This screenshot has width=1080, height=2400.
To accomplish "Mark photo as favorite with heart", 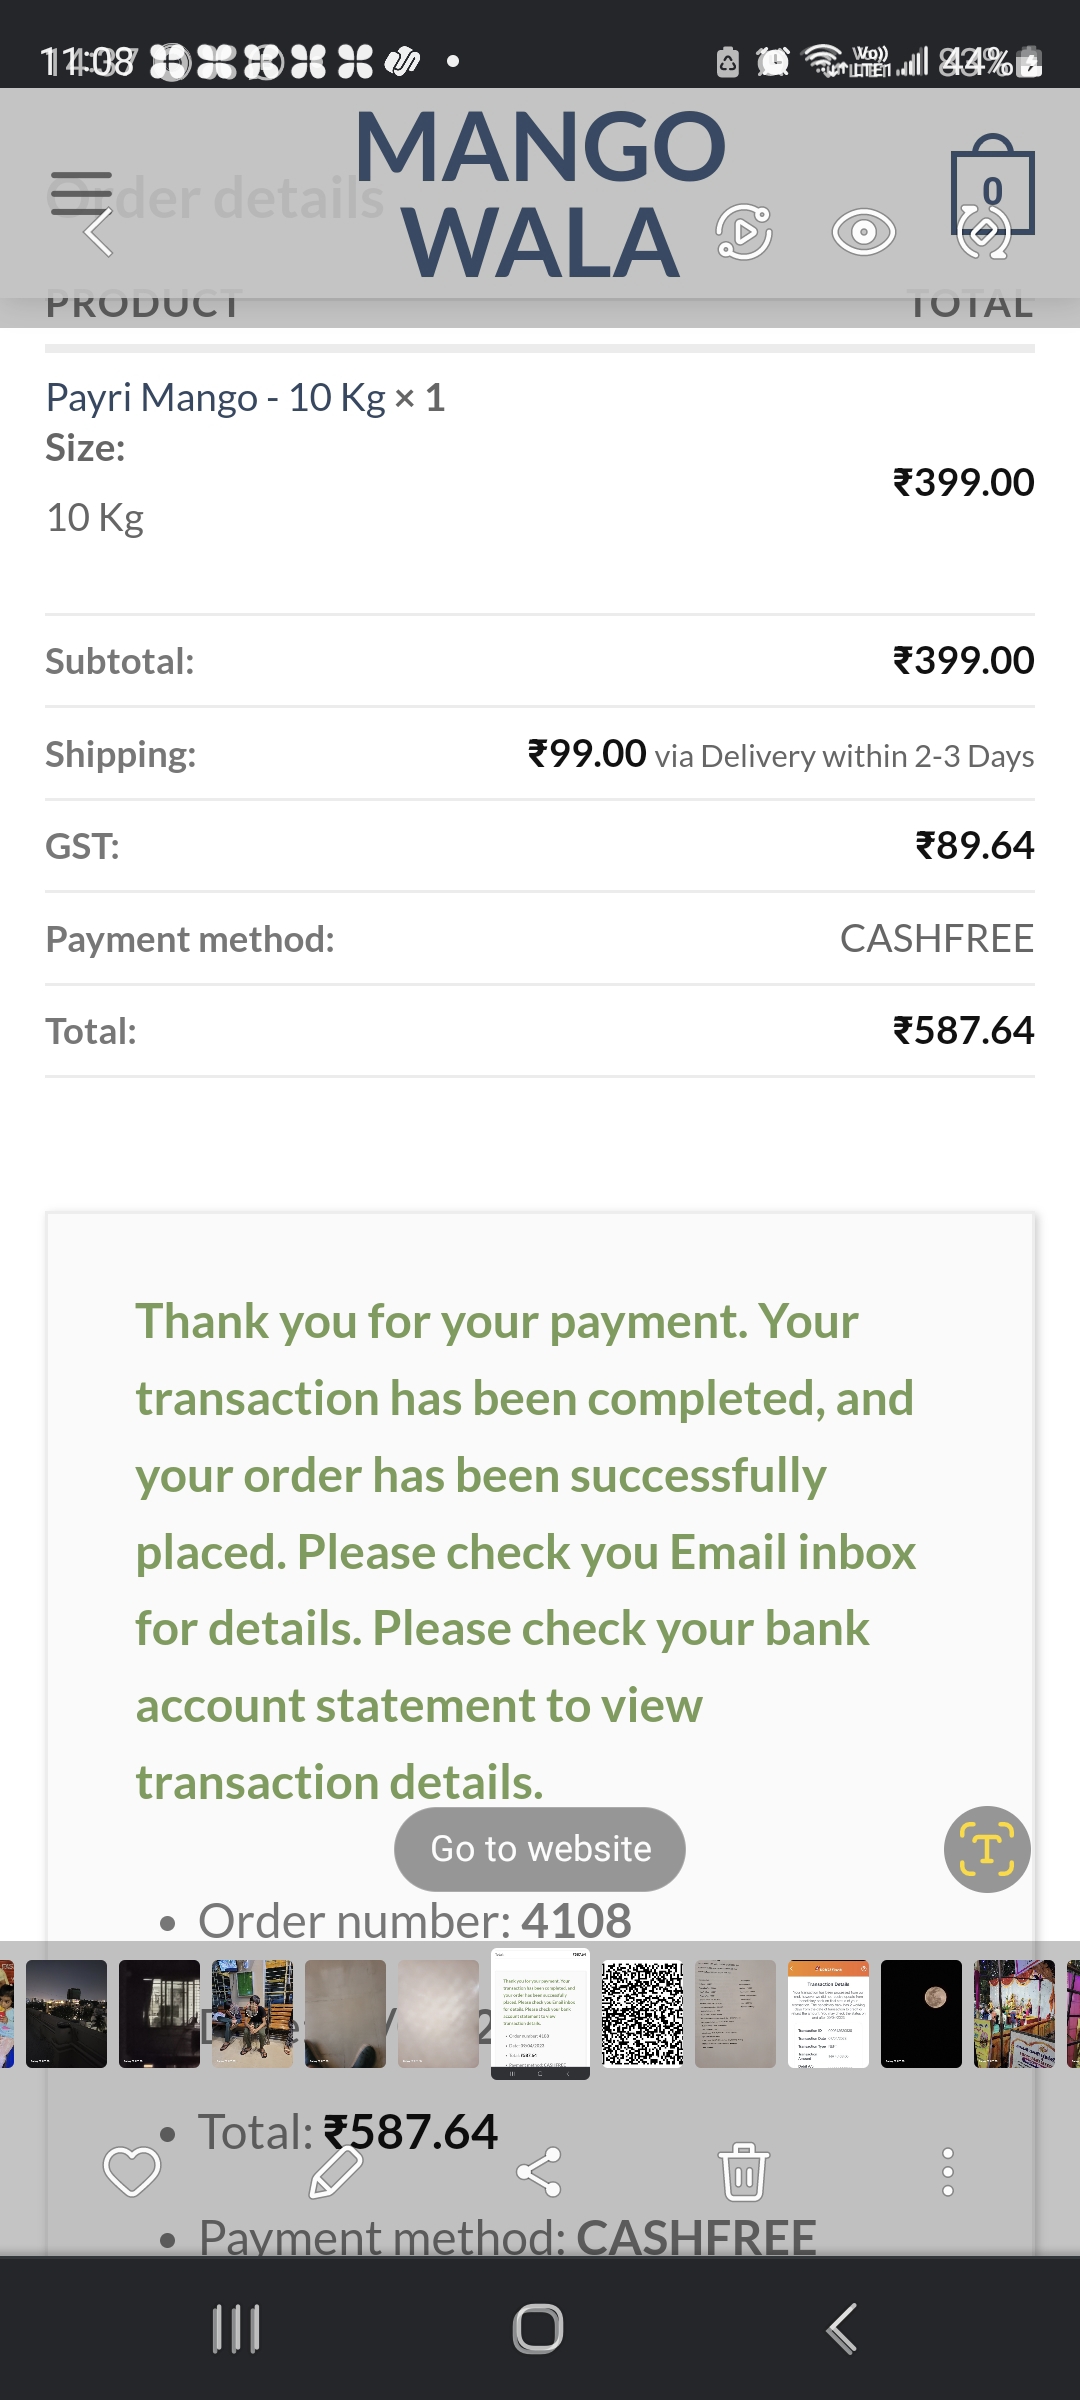I will [132, 2172].
